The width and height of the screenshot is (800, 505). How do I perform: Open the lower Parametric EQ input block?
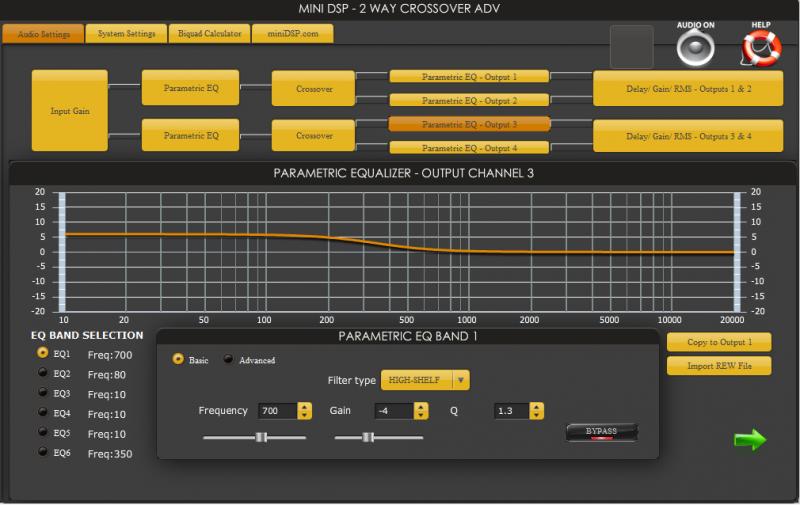(190, 135)
